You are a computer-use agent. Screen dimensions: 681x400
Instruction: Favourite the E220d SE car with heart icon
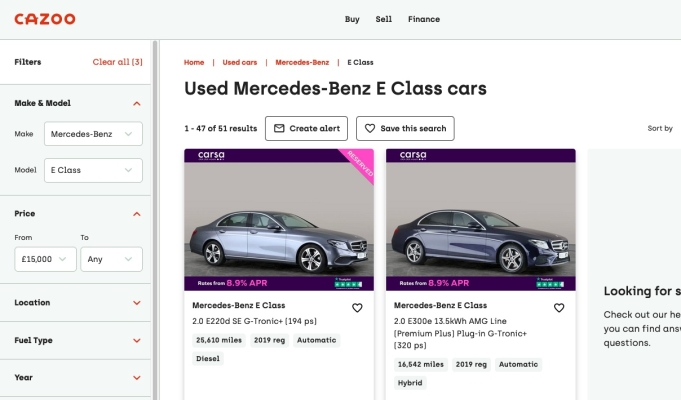pos(357,308)
